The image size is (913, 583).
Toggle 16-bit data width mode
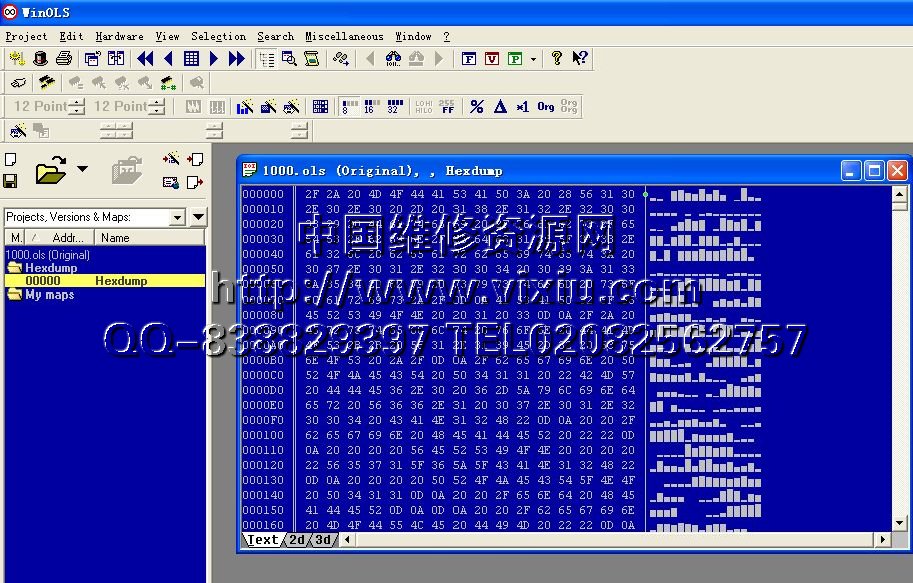click(370, 107)
